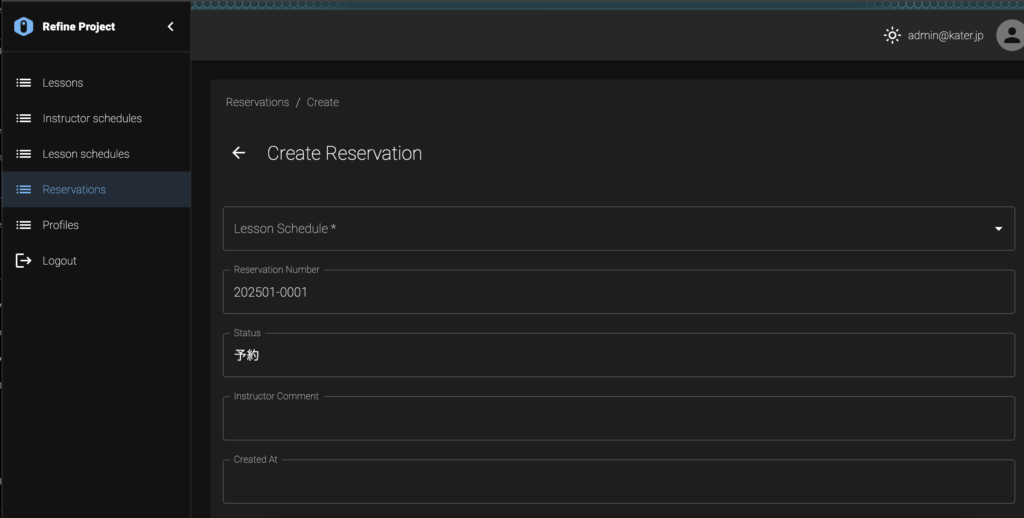Click the list icon beside Instructor schedules

(24, 118)
